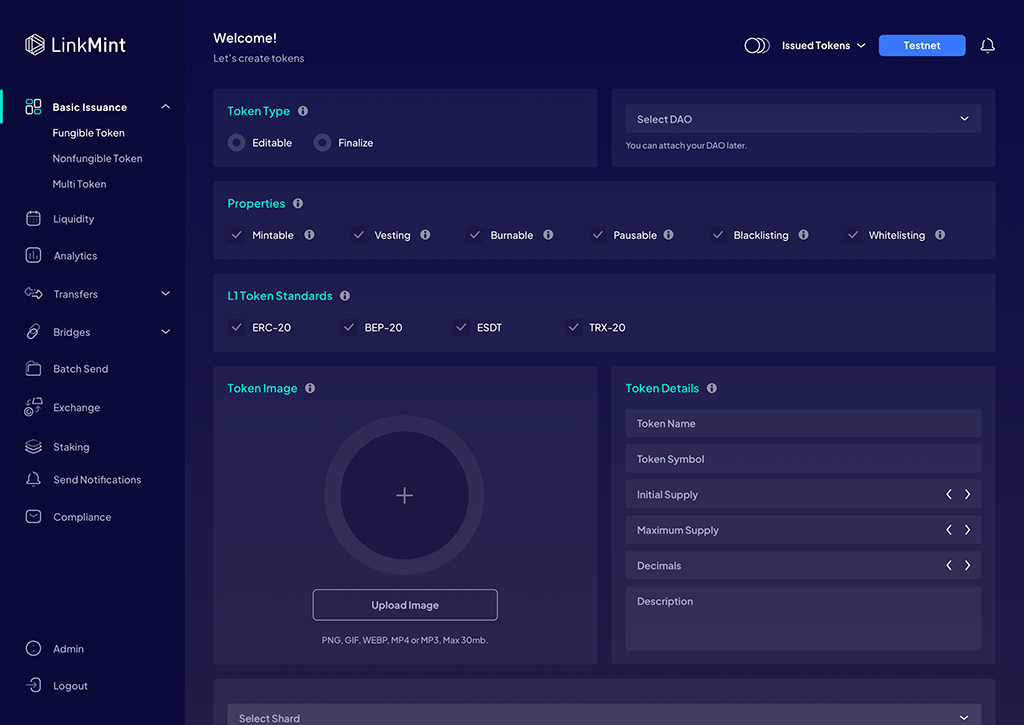The height and width of the screenshot is (725, 1024).
Task: Click the Upload Image button
Action: 405,605
